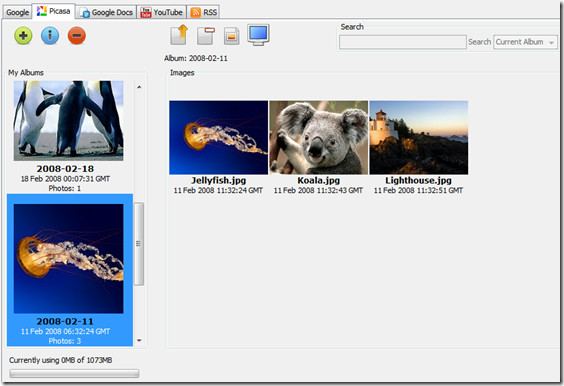Viewport: 564px width, 386px height.
Task: Click the albums list scroll up arrow
Action: tap(139, 87)
